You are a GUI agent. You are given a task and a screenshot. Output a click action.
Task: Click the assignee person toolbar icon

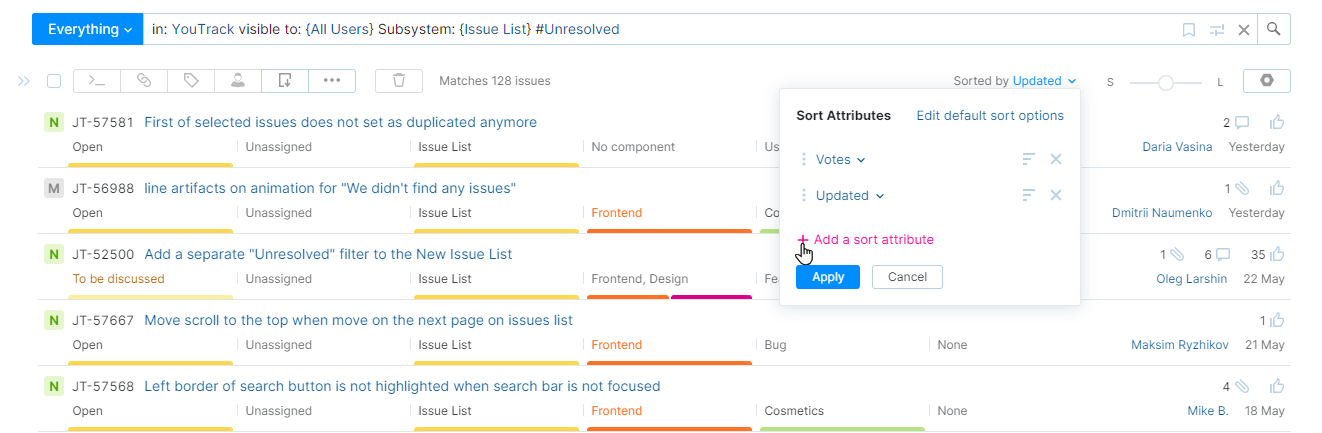point(238,81)
